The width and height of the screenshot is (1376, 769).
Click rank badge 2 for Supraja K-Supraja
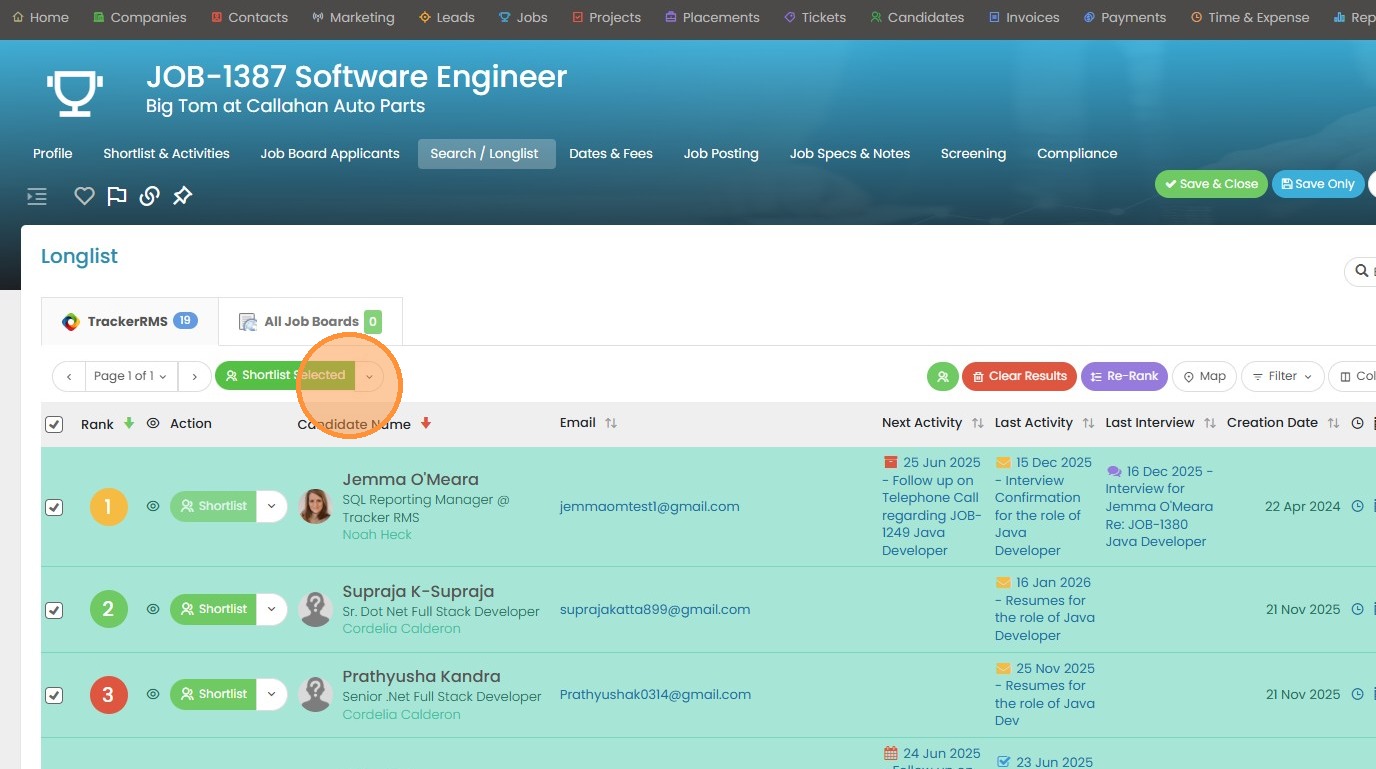[109, 609]
